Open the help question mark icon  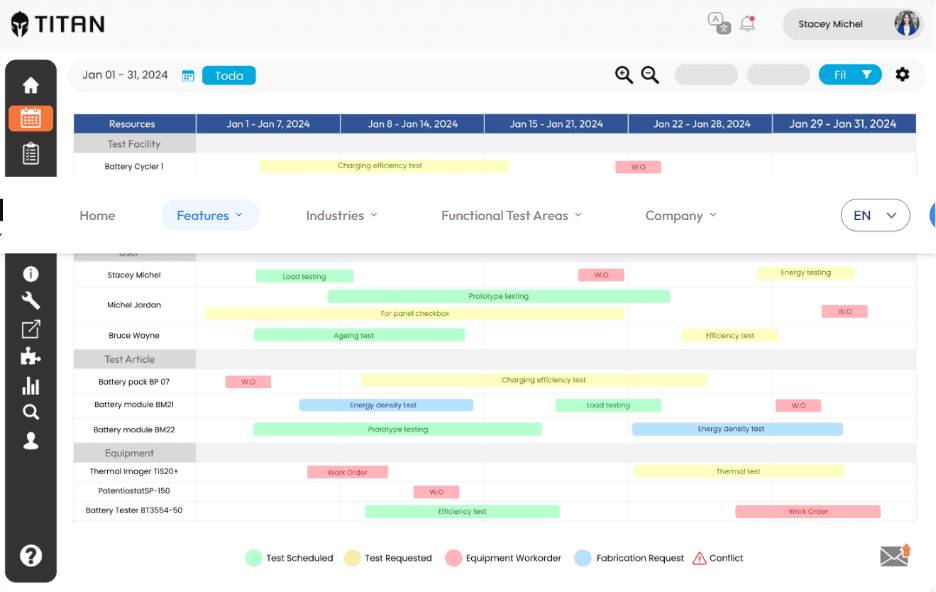[x=30, y=556]
